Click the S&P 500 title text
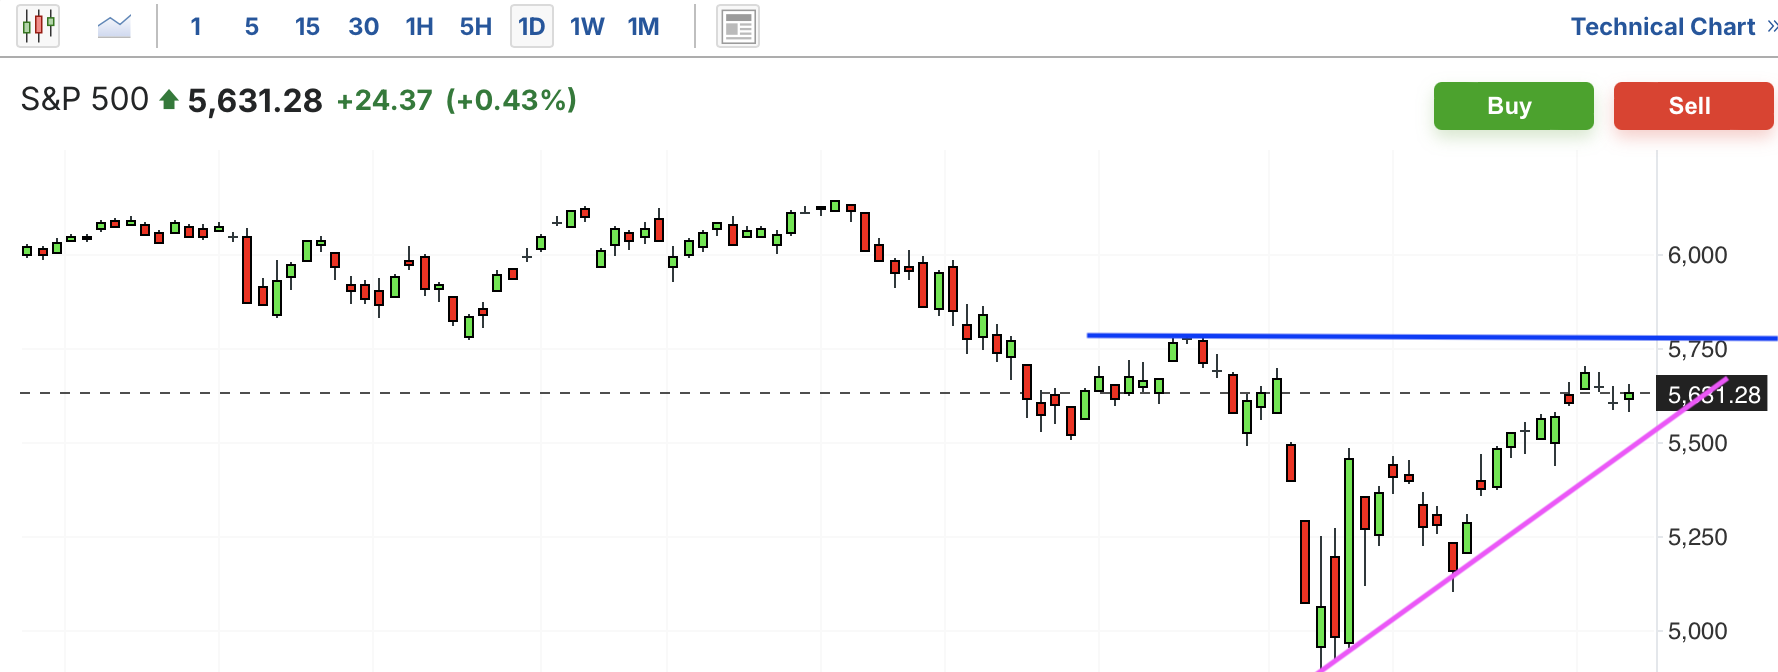This screenshot has height=672, width=1778. pyautogui.click(x=84, y=100)
